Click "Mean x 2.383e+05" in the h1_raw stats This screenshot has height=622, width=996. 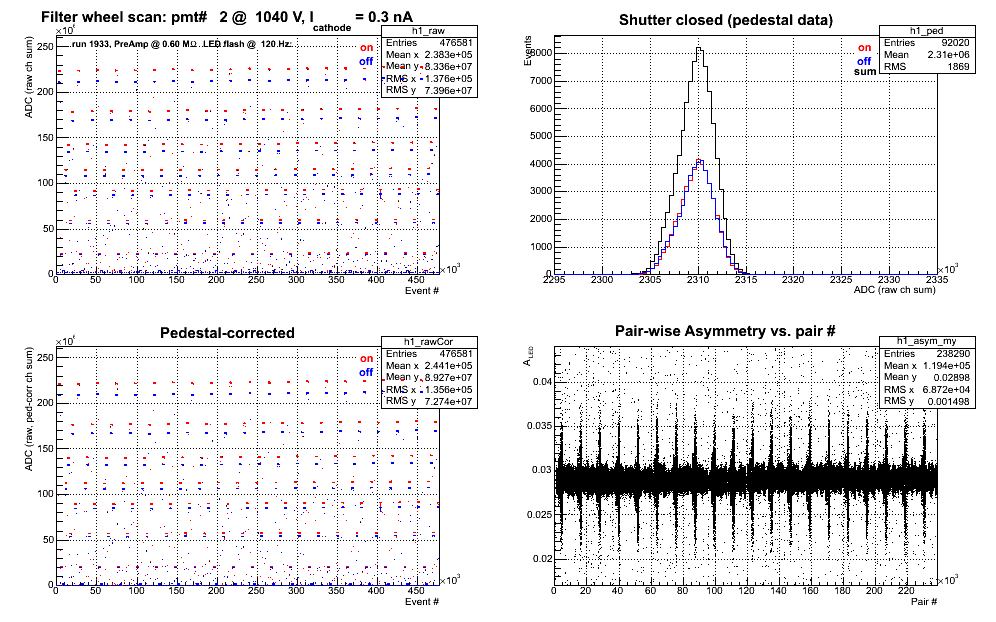[x=429, y=55]
